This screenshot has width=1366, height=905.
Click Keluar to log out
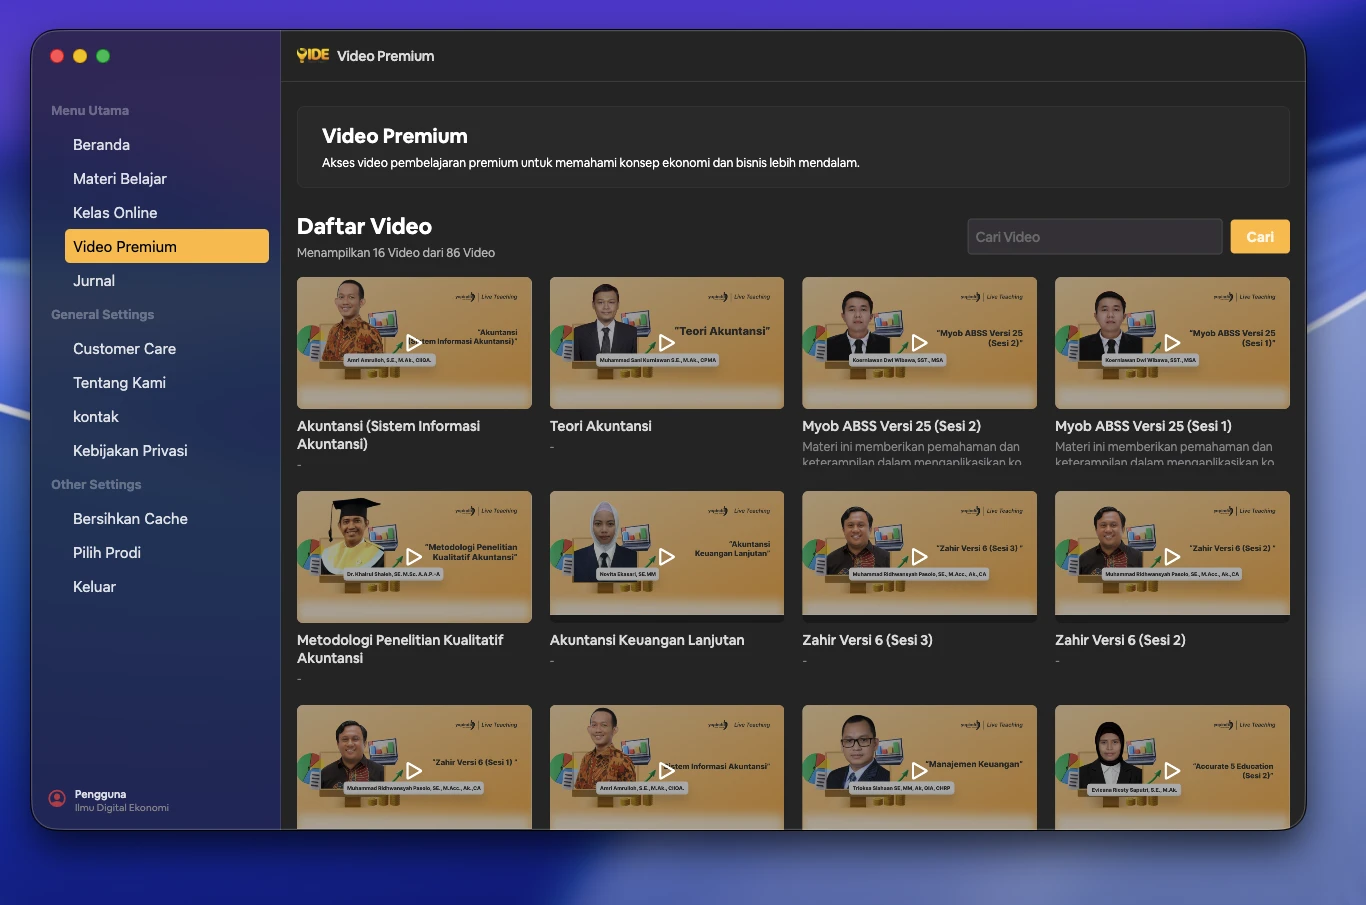[x=94, y=586]
